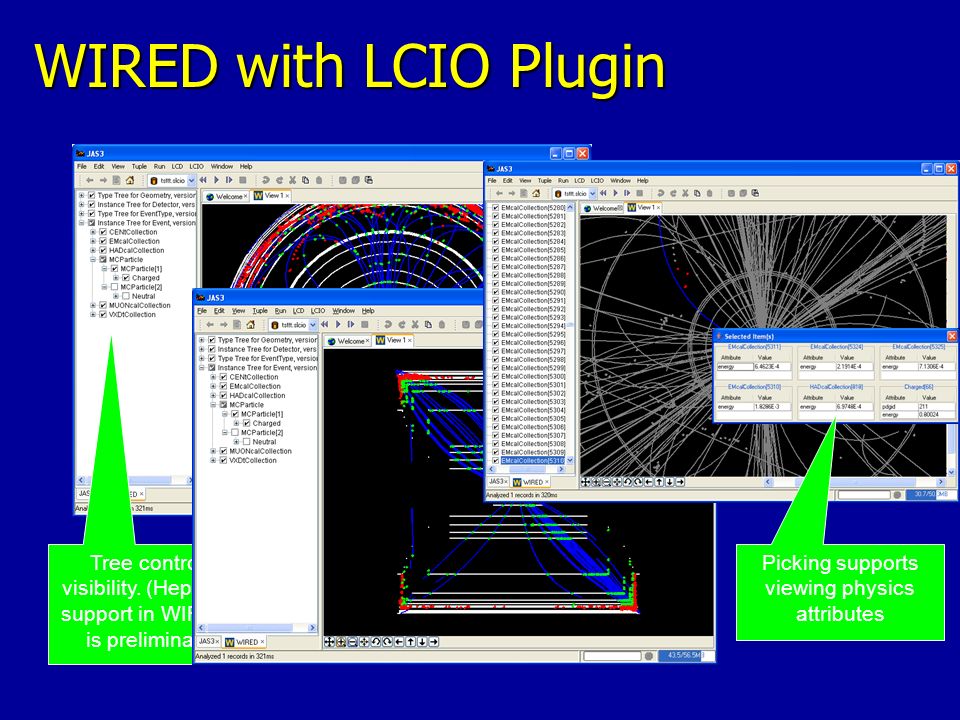
Task: Uncheck EMcalCollection[5300] in right window list
Action: click(x=496, y=377)
